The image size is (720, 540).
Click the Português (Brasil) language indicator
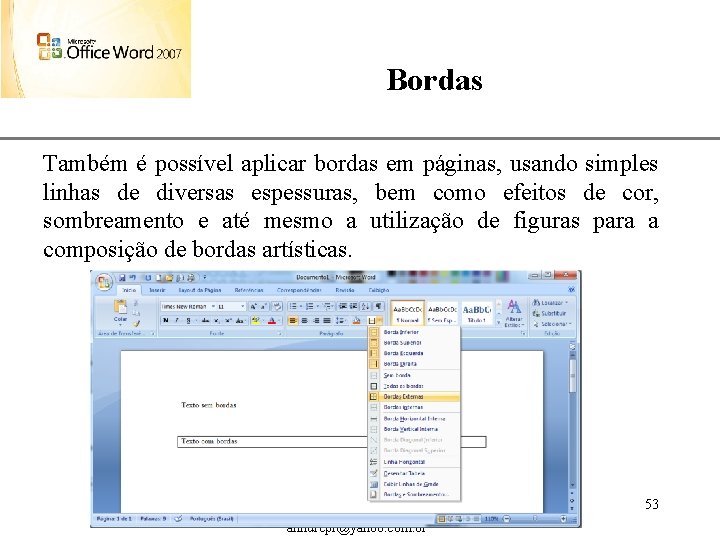(212, 519)
